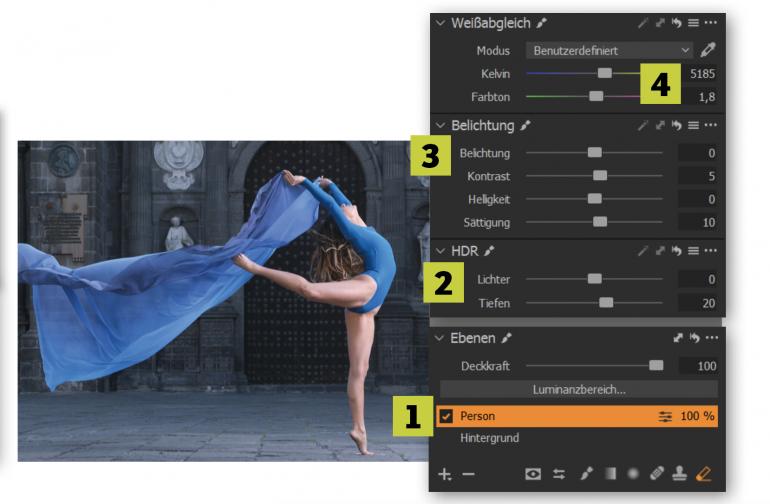770x504 pixels.
Task: Click the Luminanzbereich button
Action: point(578,389)
